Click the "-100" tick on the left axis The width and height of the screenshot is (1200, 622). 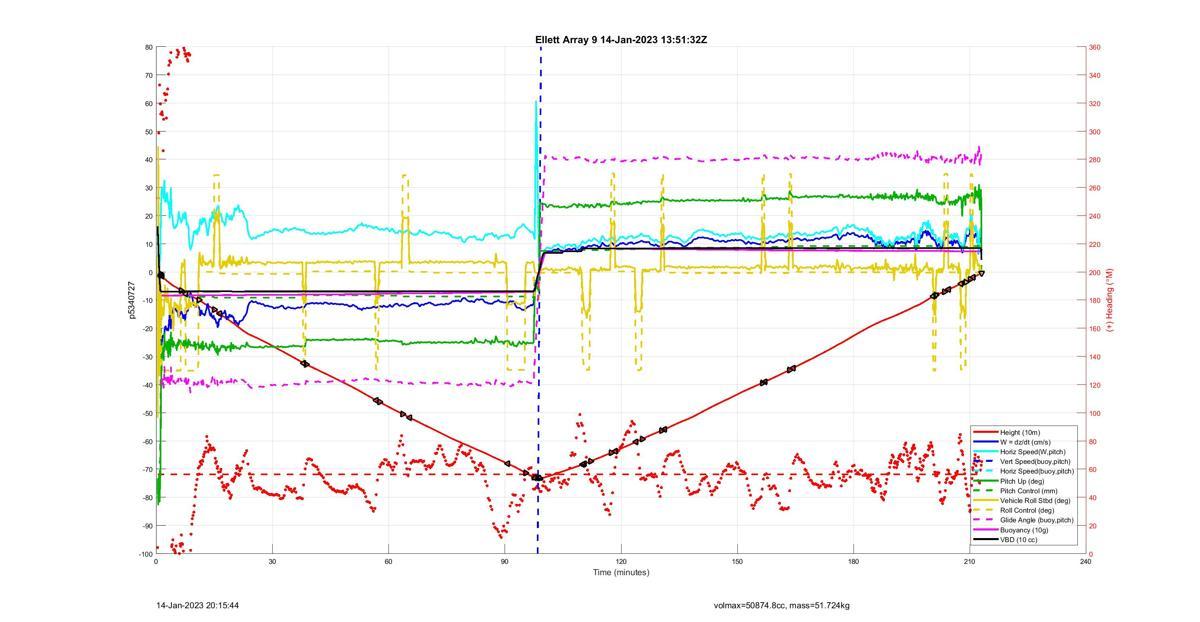click(146, 554)
